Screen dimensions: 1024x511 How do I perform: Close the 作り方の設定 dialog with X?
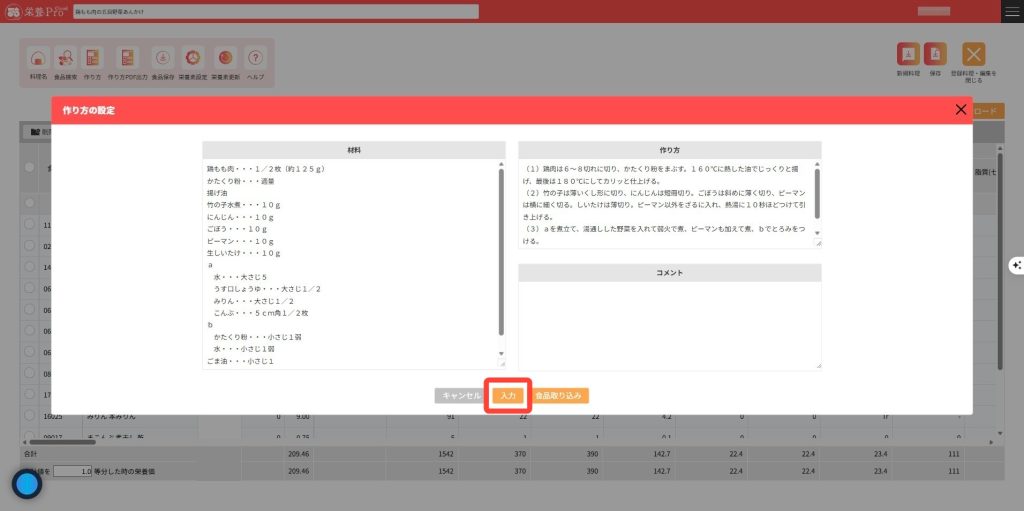pos(961,110)
